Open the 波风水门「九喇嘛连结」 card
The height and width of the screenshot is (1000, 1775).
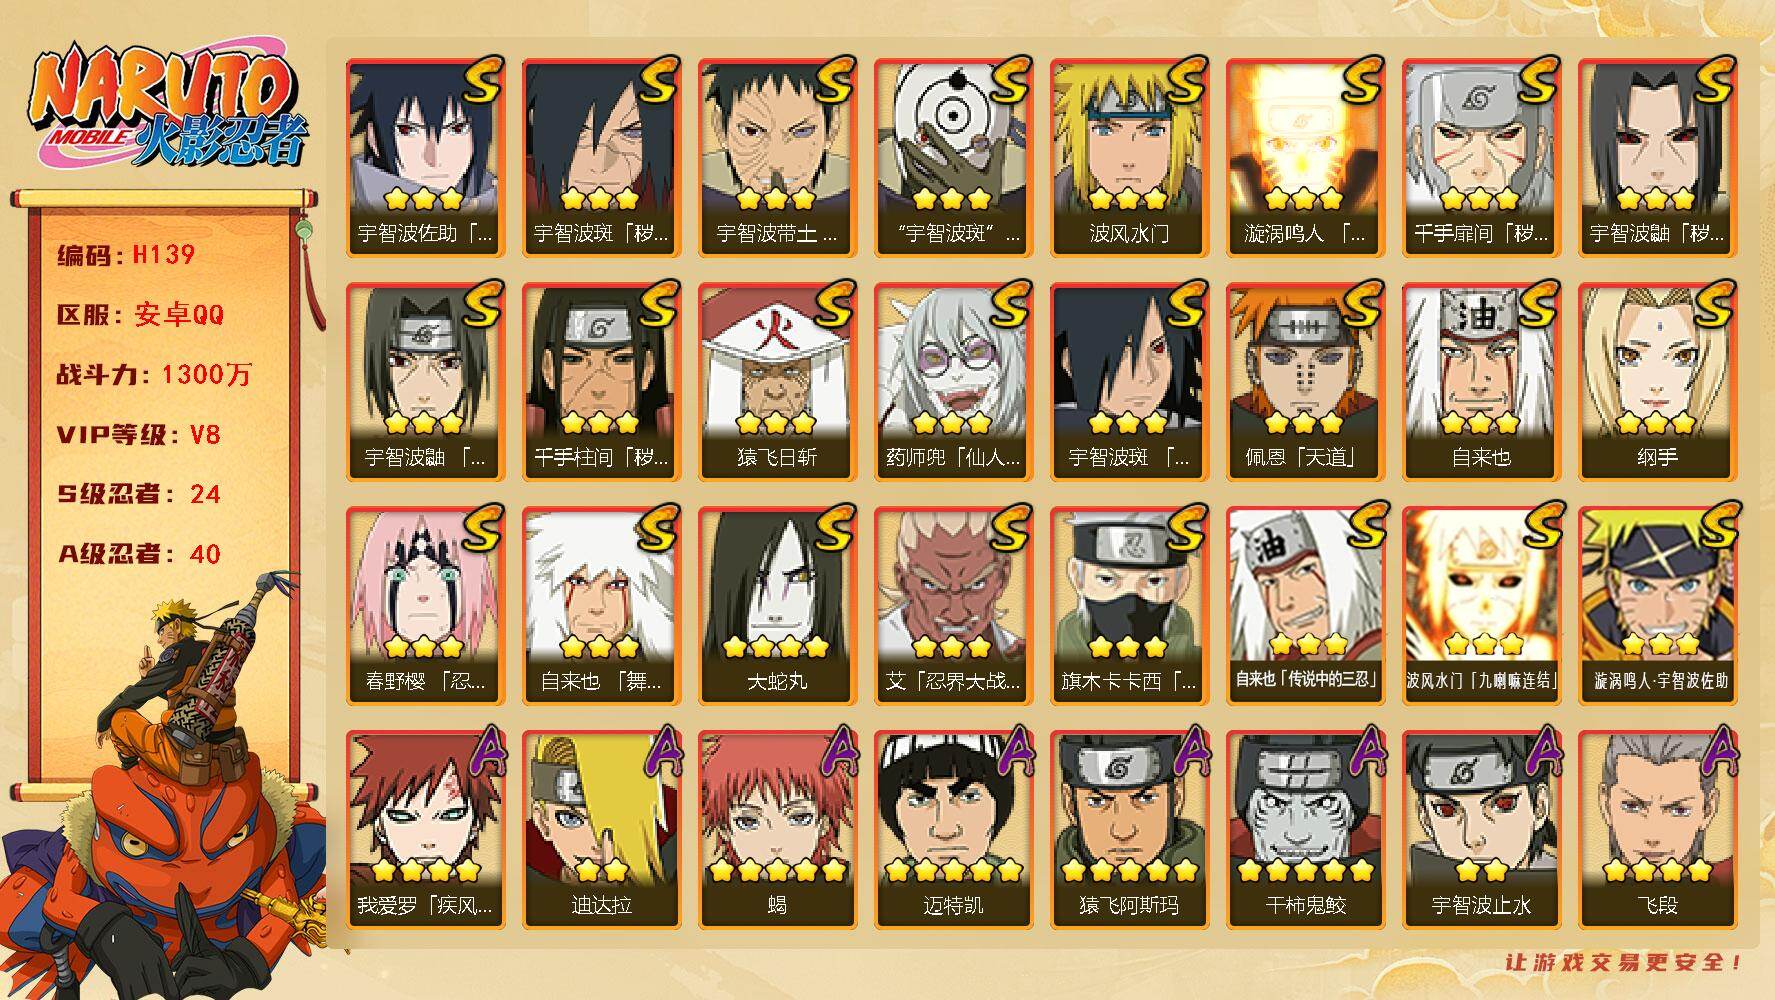pos(1481,606)
